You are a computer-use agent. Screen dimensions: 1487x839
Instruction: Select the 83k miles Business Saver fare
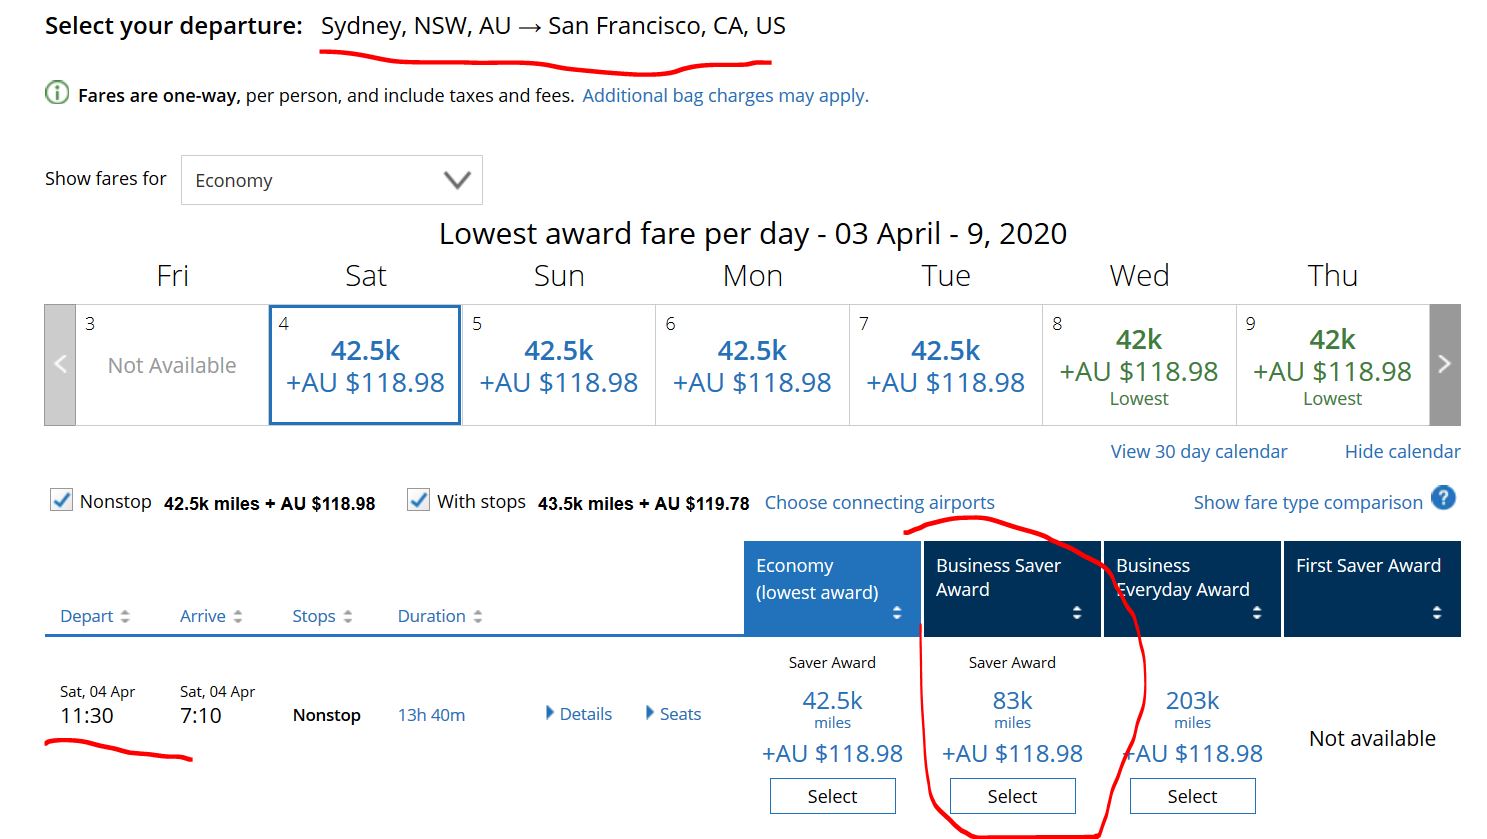[1012, 796]
